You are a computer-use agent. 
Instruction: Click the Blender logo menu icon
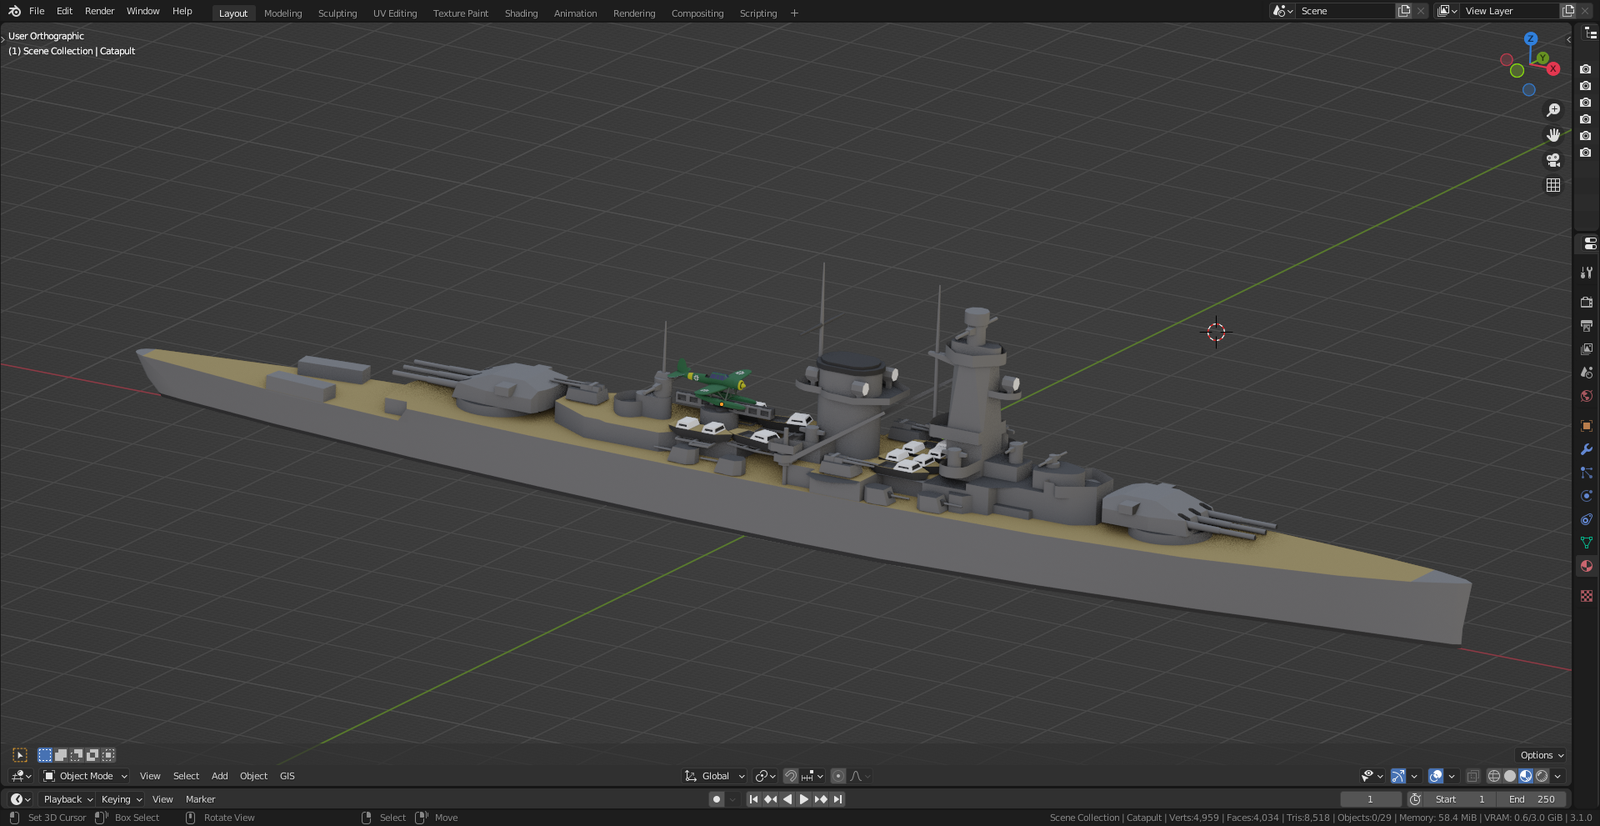pos(14,11)
